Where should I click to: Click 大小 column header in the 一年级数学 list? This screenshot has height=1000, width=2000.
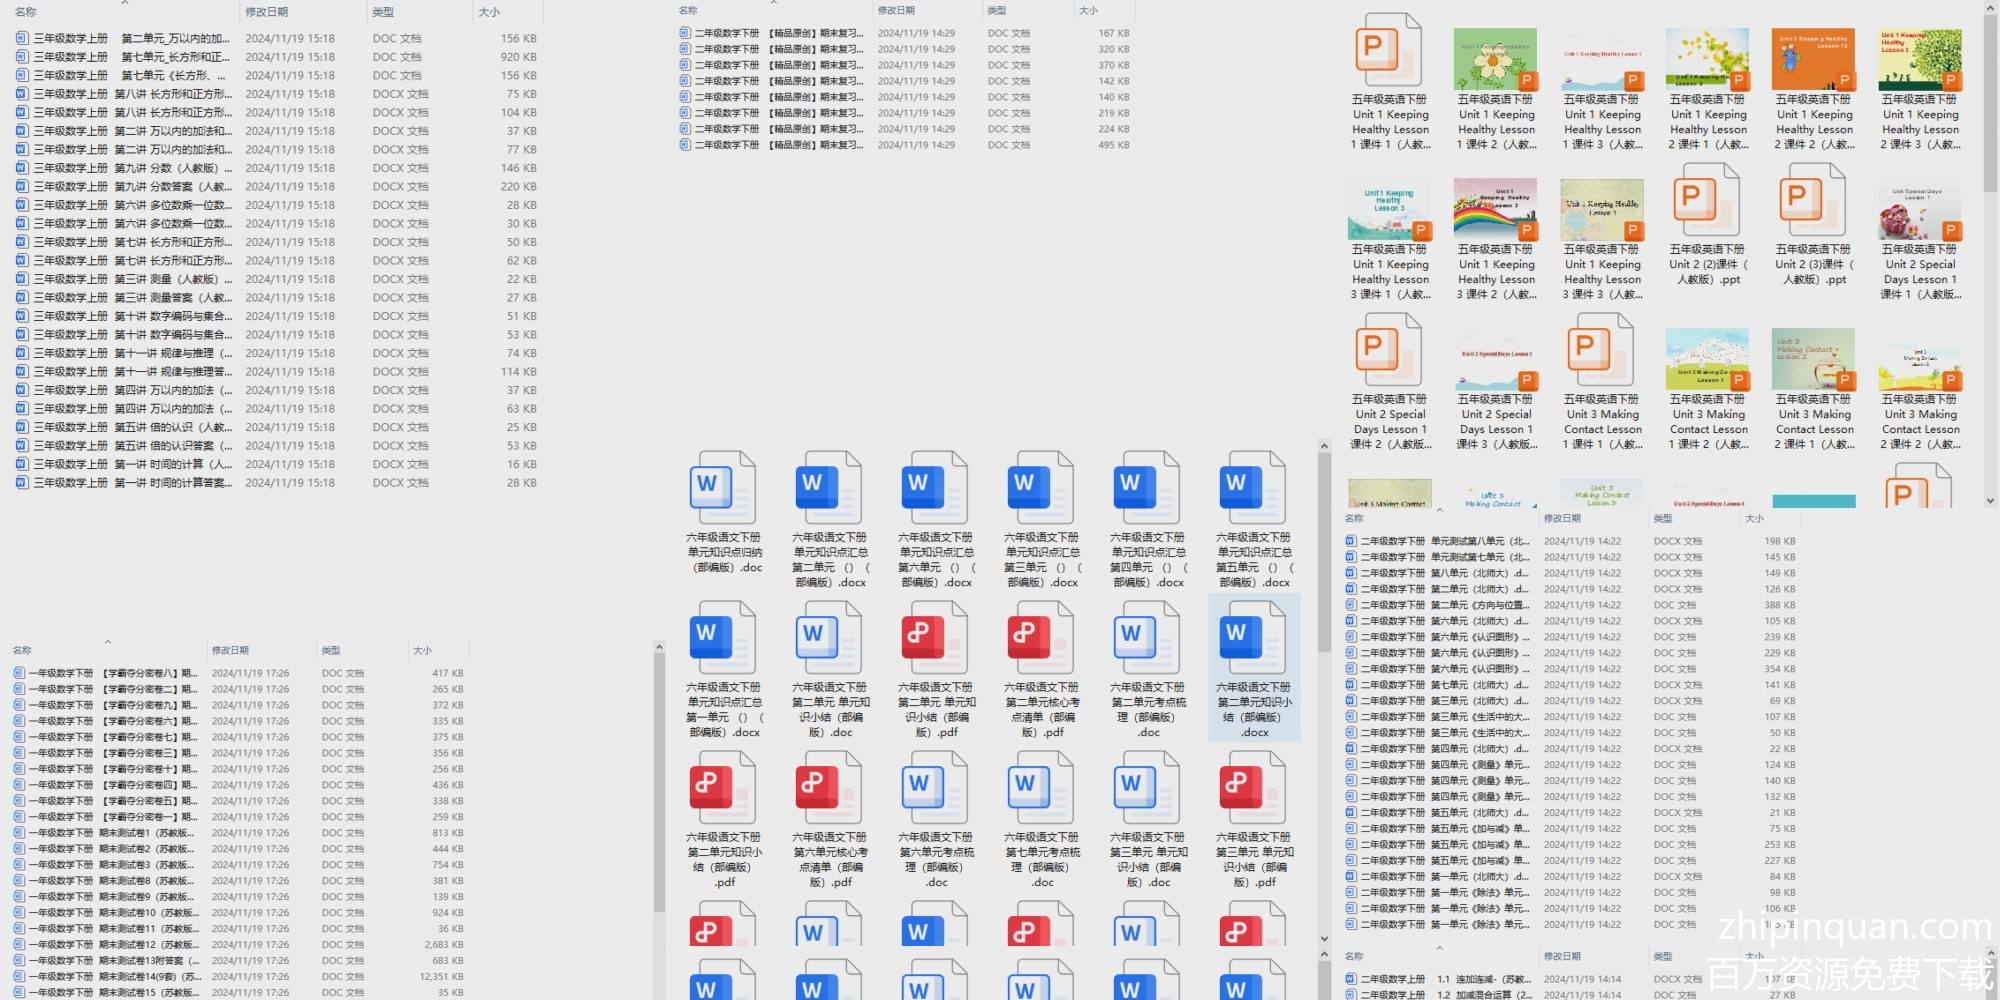pyautogui.click(x=422, y=650)
